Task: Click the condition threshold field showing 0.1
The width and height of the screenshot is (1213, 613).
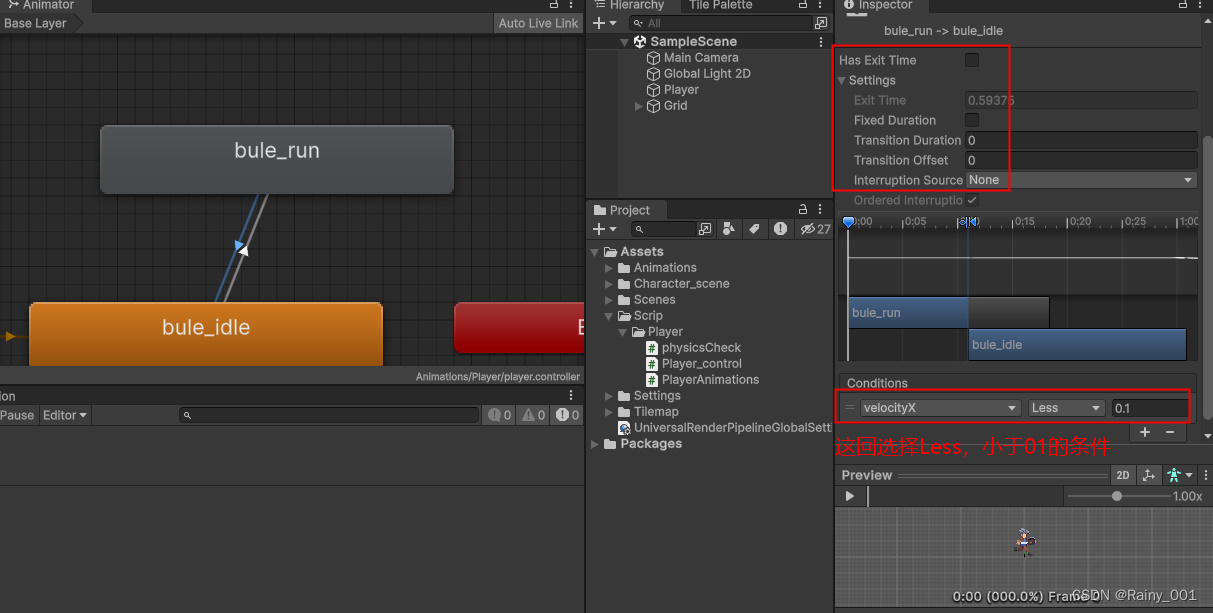Action: (x=1149, y=408)
